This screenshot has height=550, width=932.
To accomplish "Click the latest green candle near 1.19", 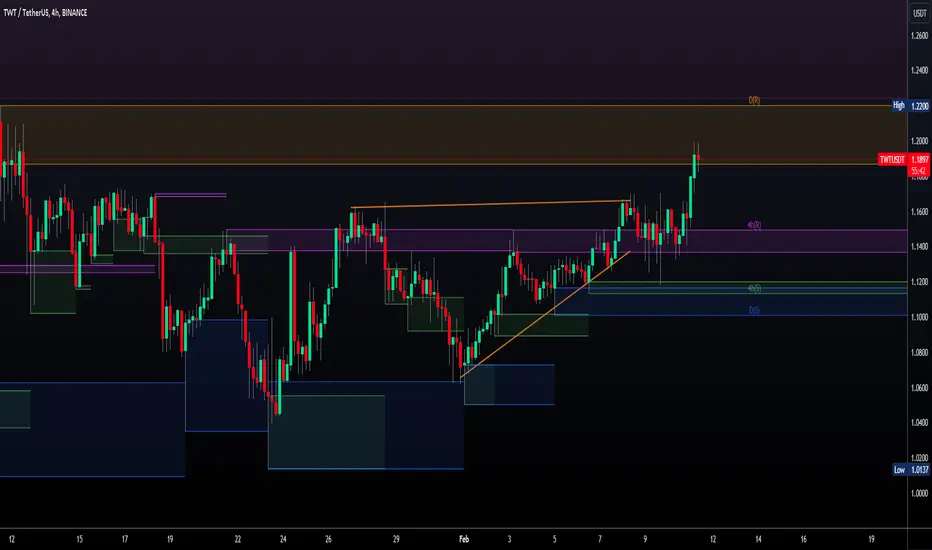I will point(694,165).
